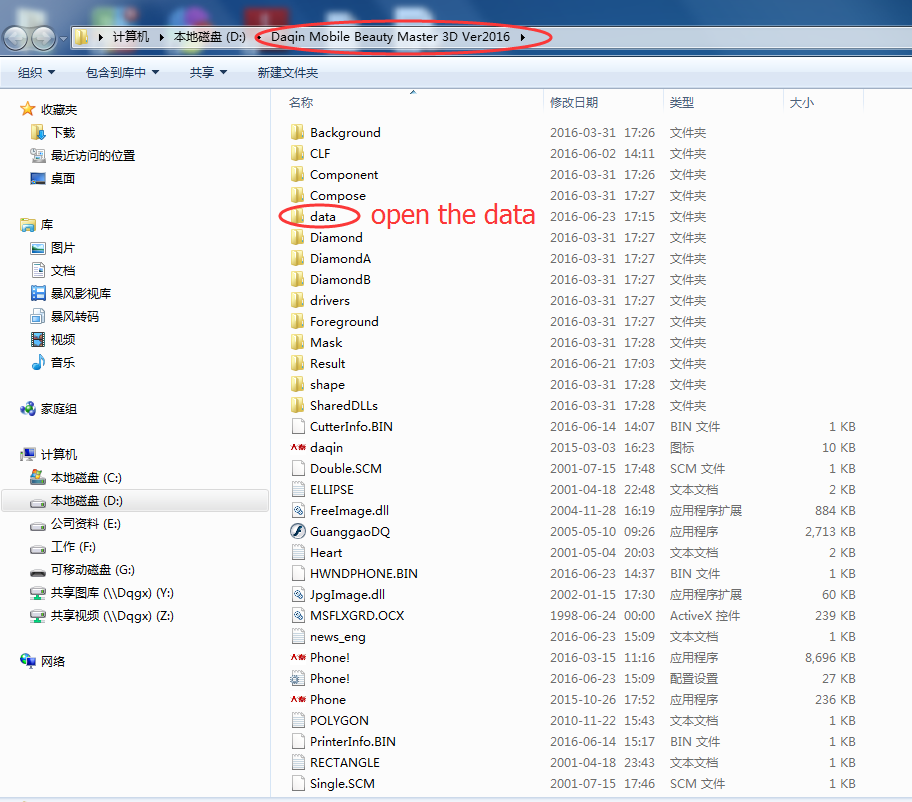912x802 pixels.
Task: Open 最近访问的位置 in the sidebar
Action: click(x=92, y=155)
